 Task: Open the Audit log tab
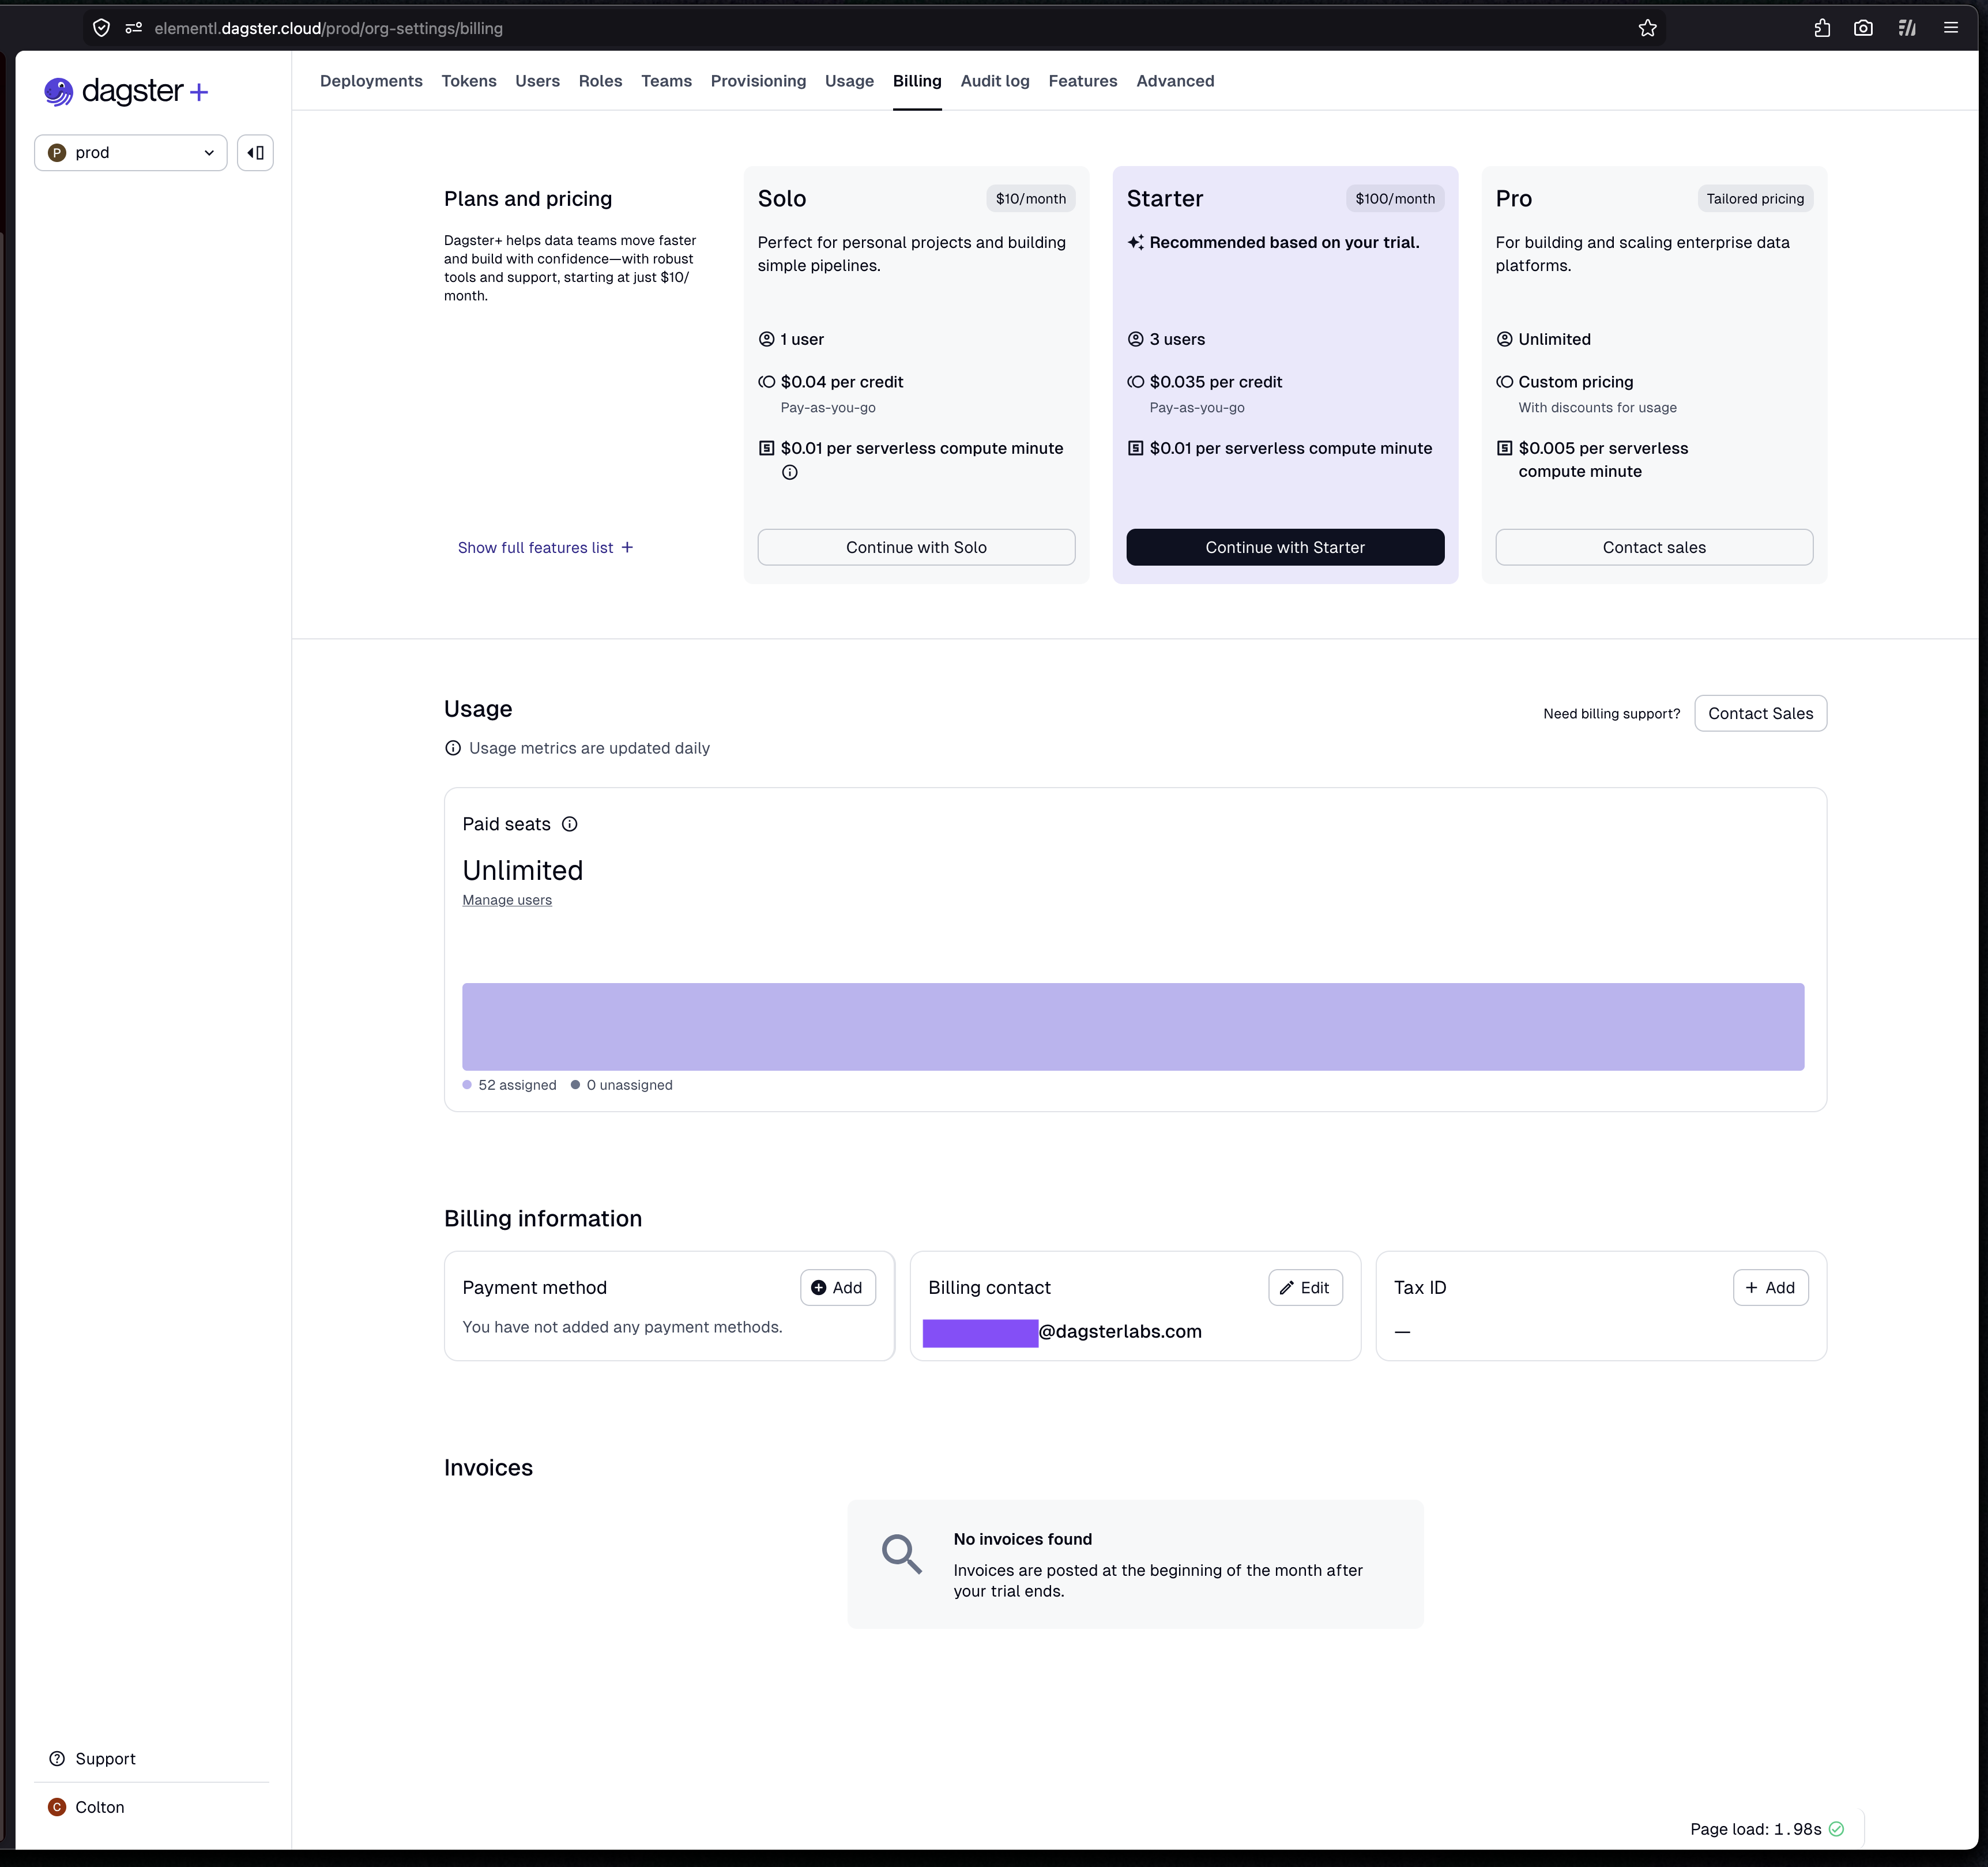pyautogui.click(x=995, y=81)
